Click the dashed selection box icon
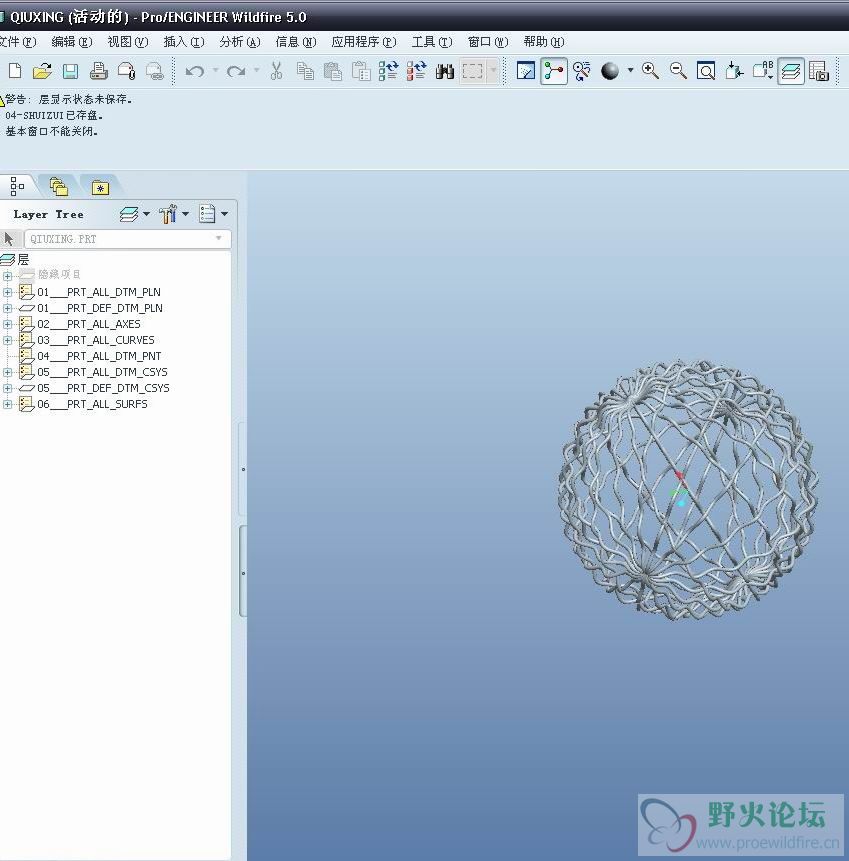Image resolution: width=849 pixels, height=861 pixels. click(x=472, y=71)
